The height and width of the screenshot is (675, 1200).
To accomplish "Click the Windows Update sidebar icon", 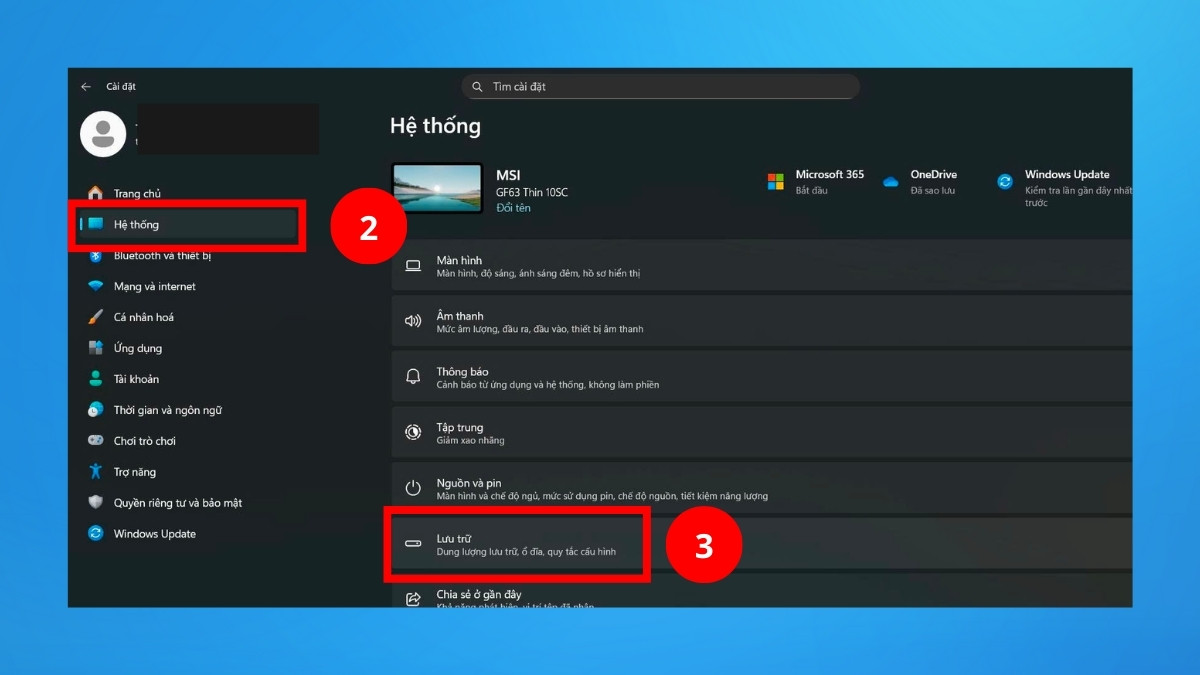I will (95, 534).
